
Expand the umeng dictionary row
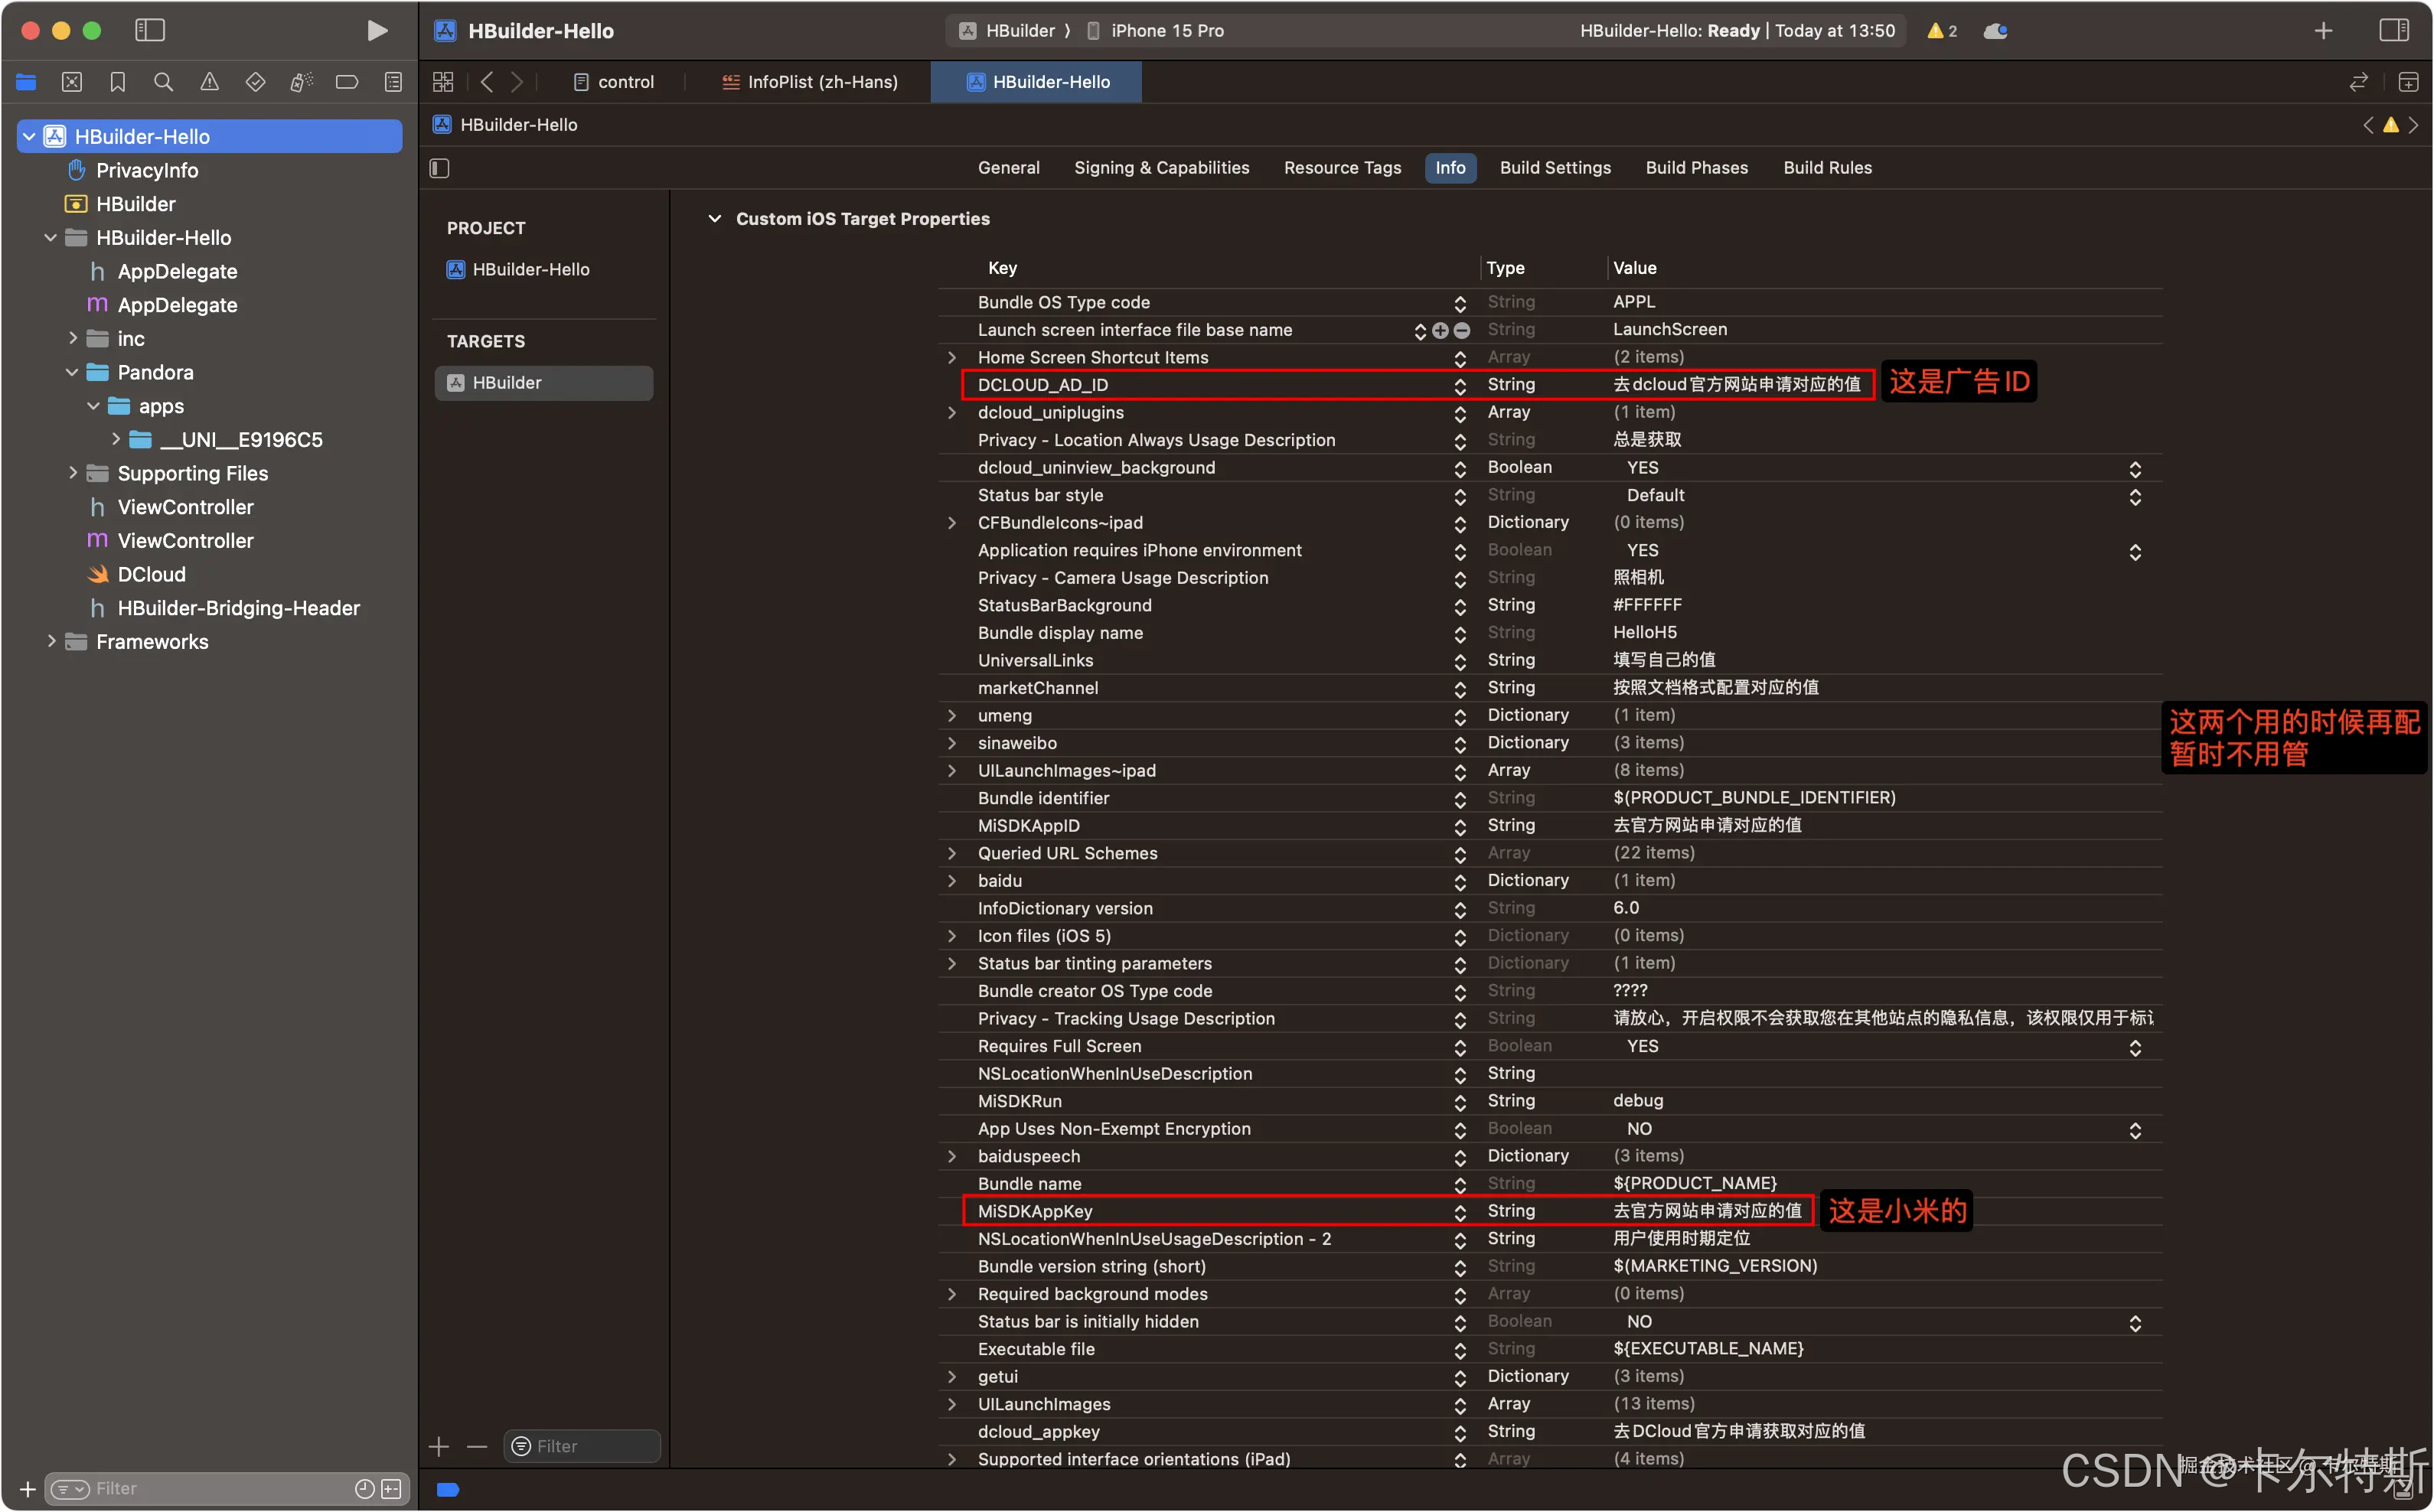tap(951, 715)
